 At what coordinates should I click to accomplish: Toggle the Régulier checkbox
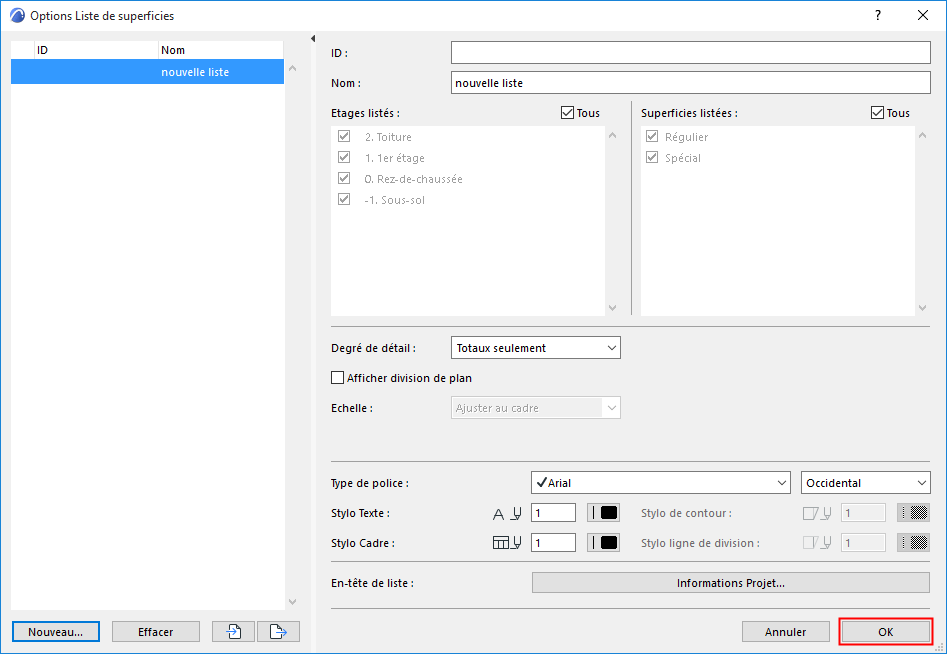tap(652, 136)
